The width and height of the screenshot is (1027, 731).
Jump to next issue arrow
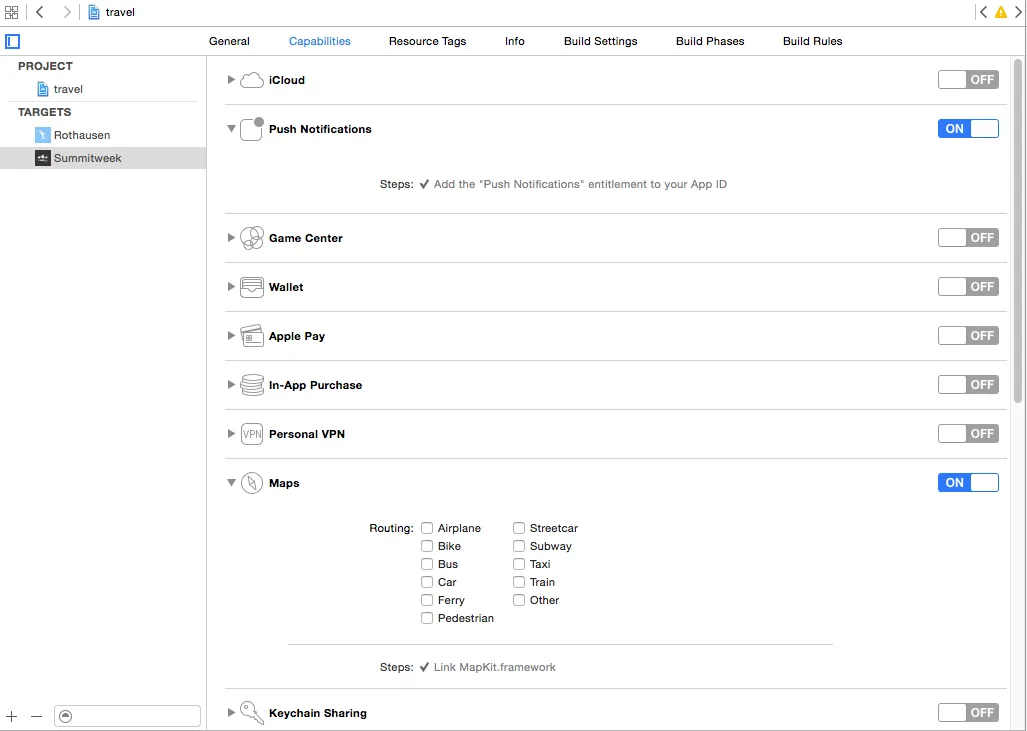click(1018, 12)
